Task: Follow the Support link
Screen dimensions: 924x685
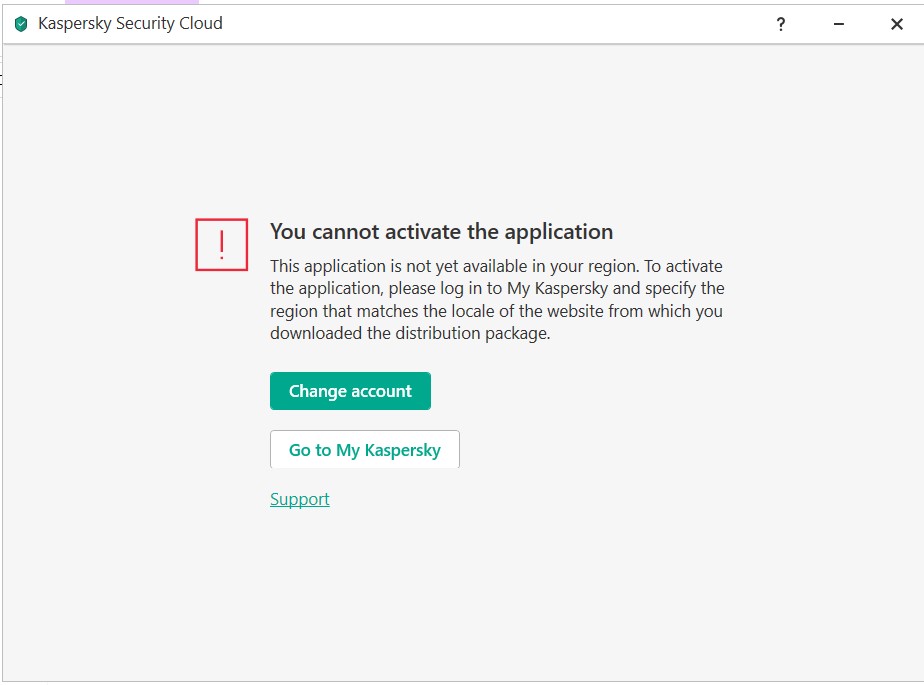Action: click(x=299, y=499)
